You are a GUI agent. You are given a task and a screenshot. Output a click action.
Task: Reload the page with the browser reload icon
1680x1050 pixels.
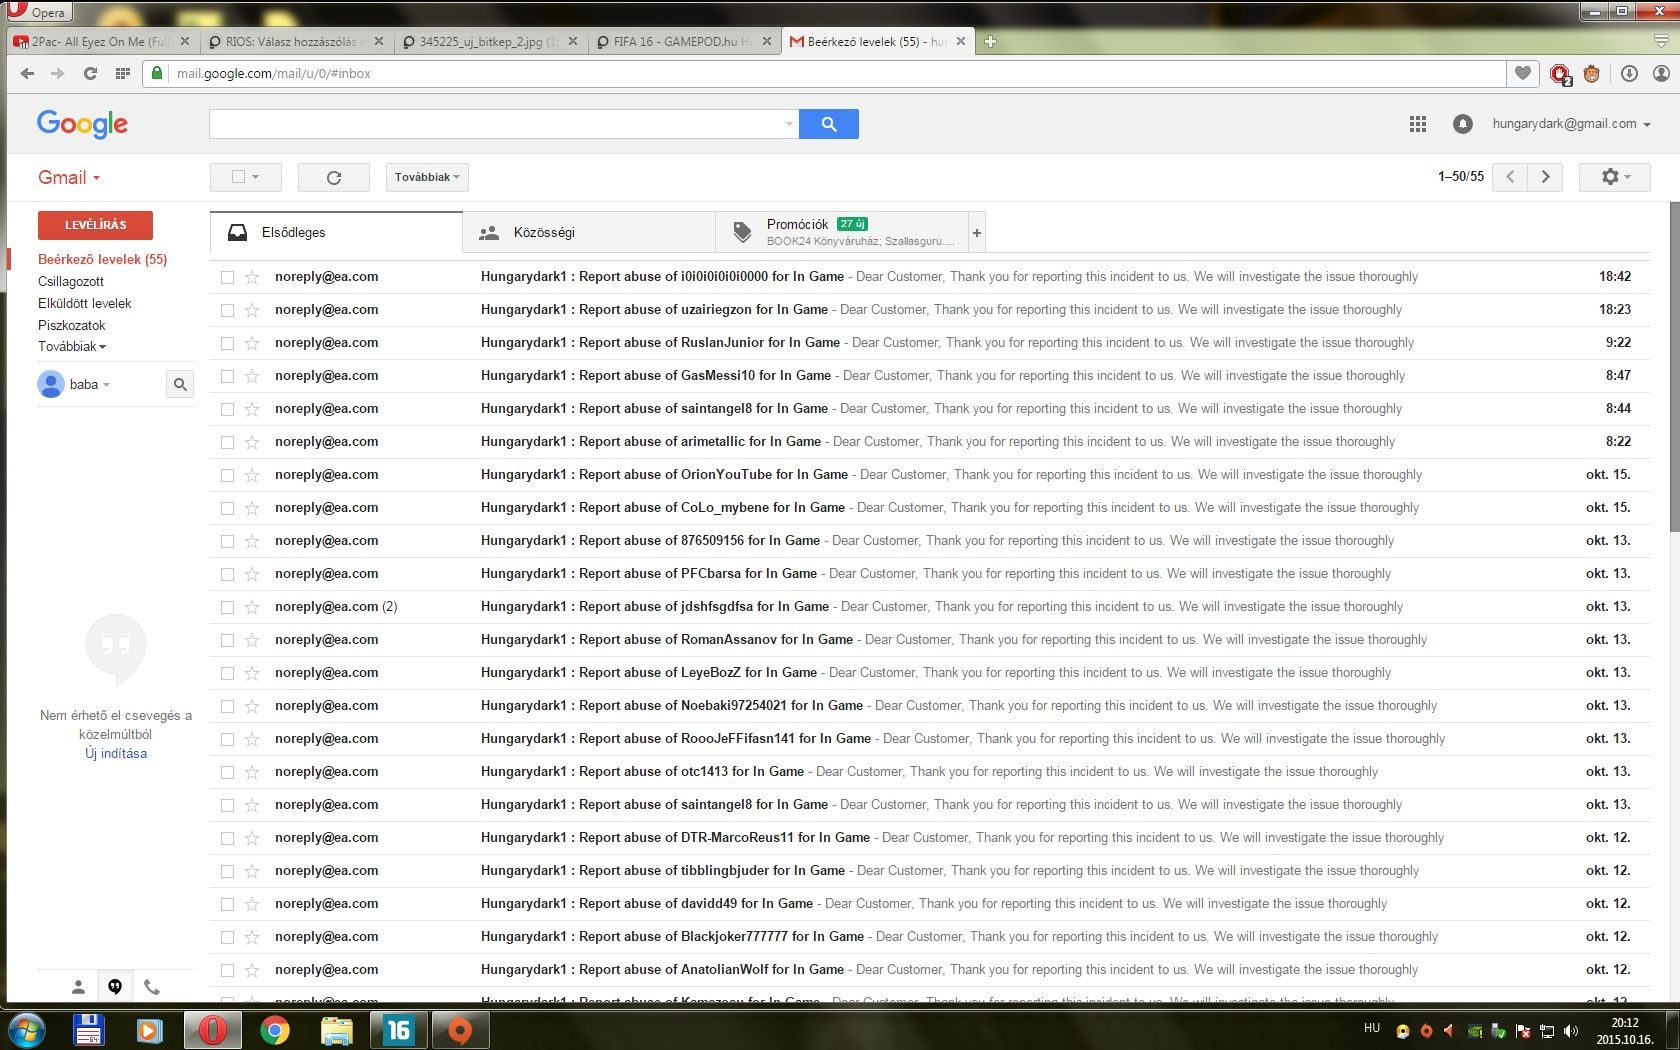pyautogui.click(x=90, y=73)
